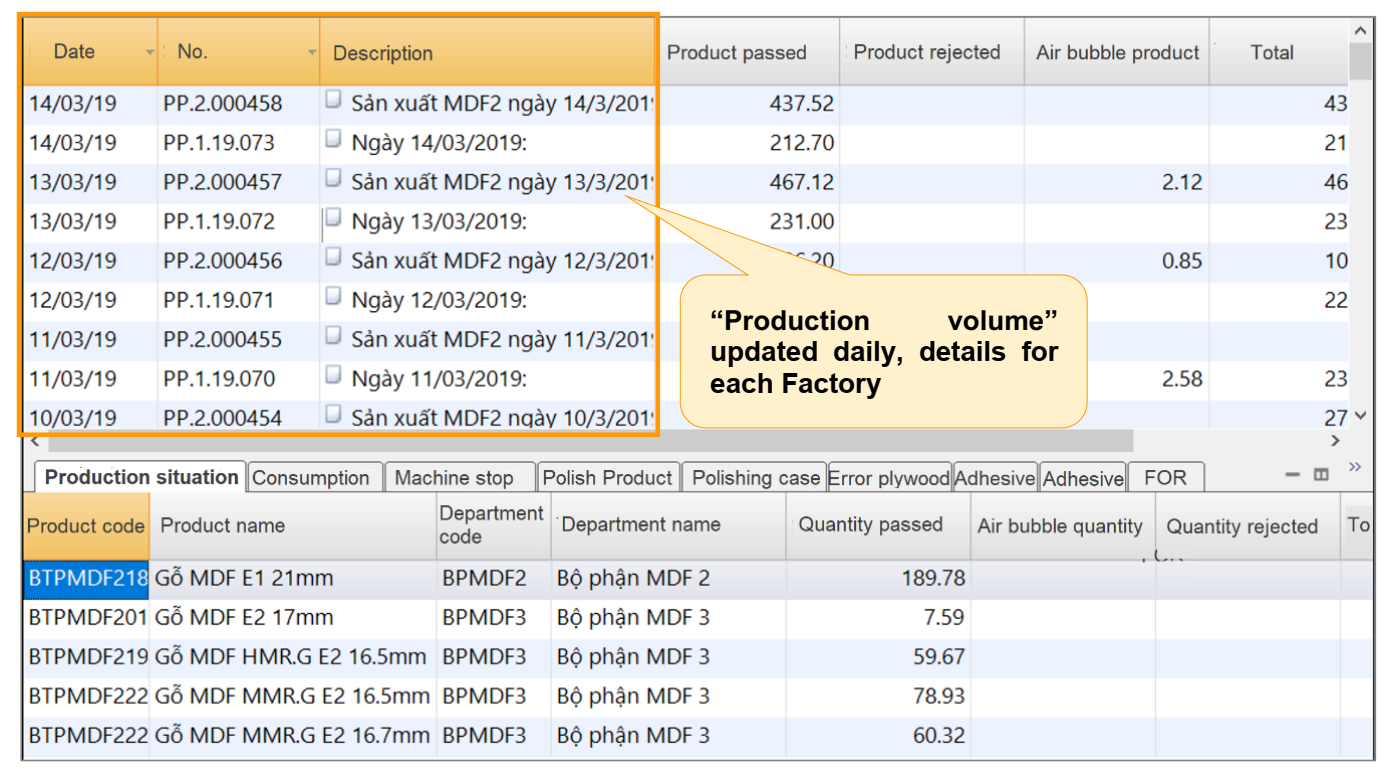Expand hidden tabs with double chevron

pyautogui.click(x=1355, y=467)
